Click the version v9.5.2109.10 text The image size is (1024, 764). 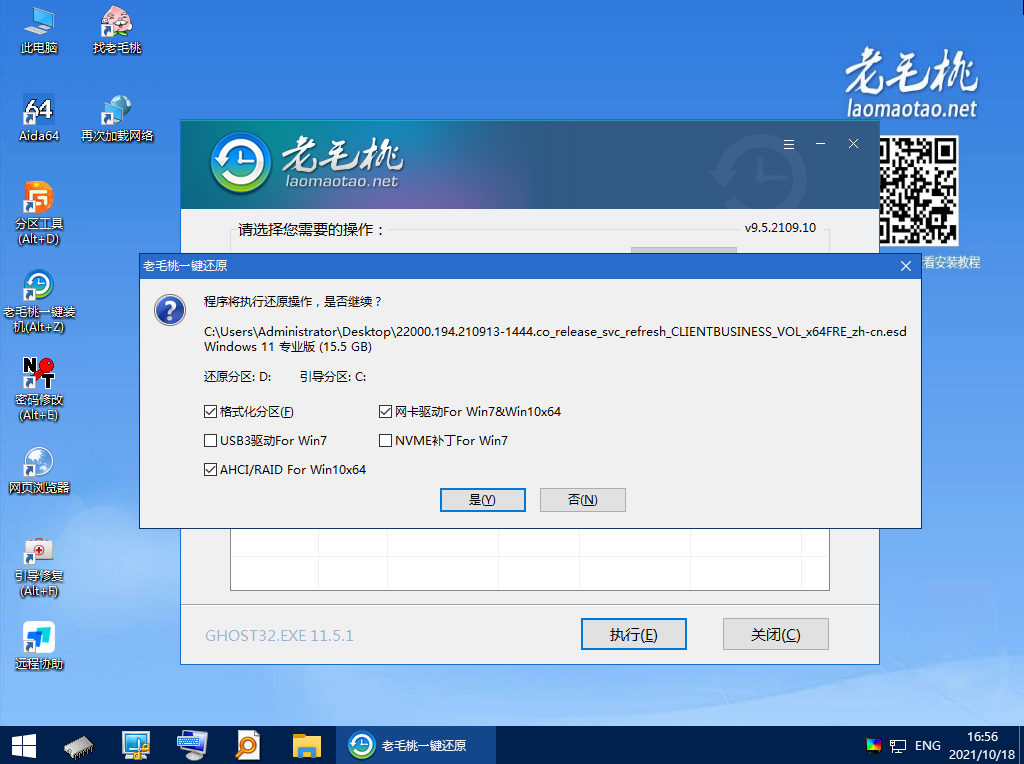point(780,228)
